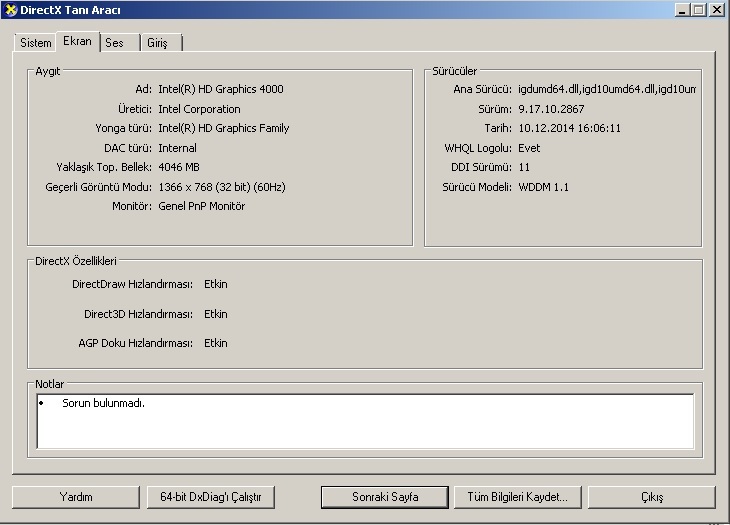Click the 'Ana Sürücü:' label
The width and height of the screenshot is (730, 525).
(482, 89)
